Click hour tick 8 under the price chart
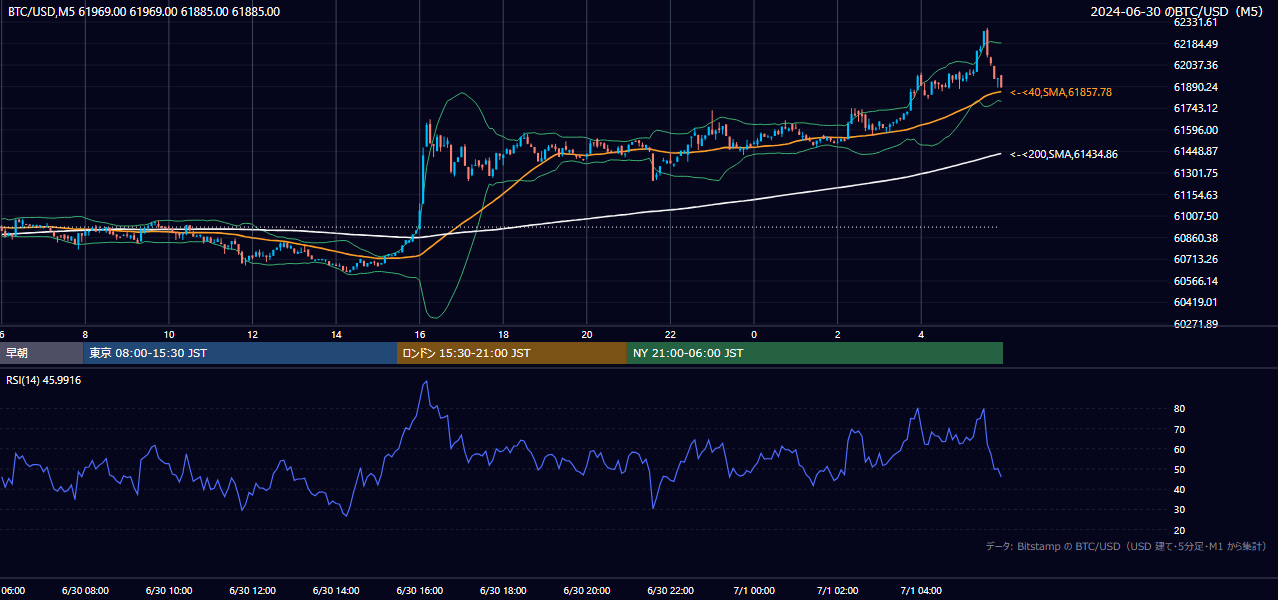Viewport: 1278px width, 600px height. point(85,334)
